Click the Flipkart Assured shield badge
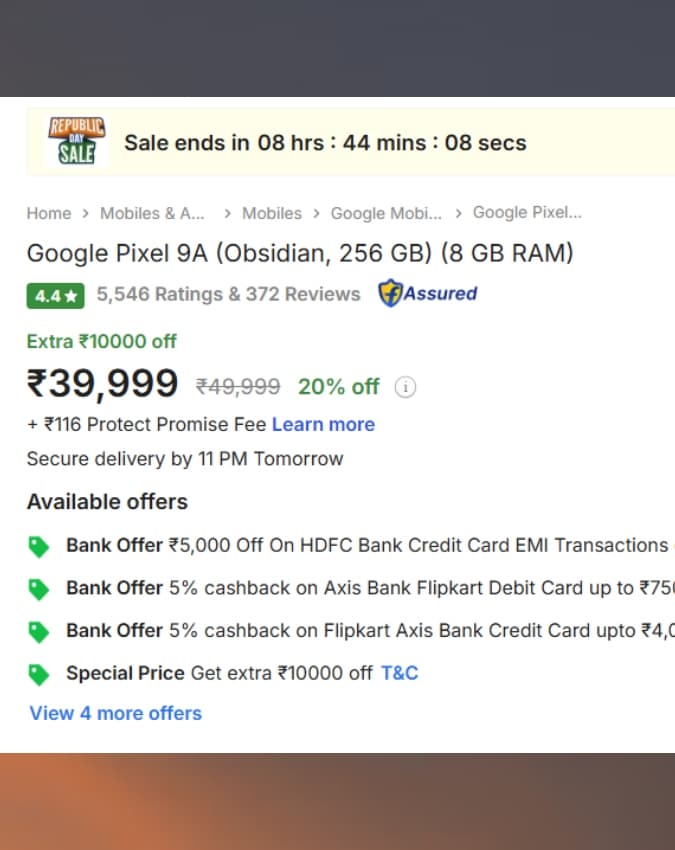 click(x=427, y=293)
